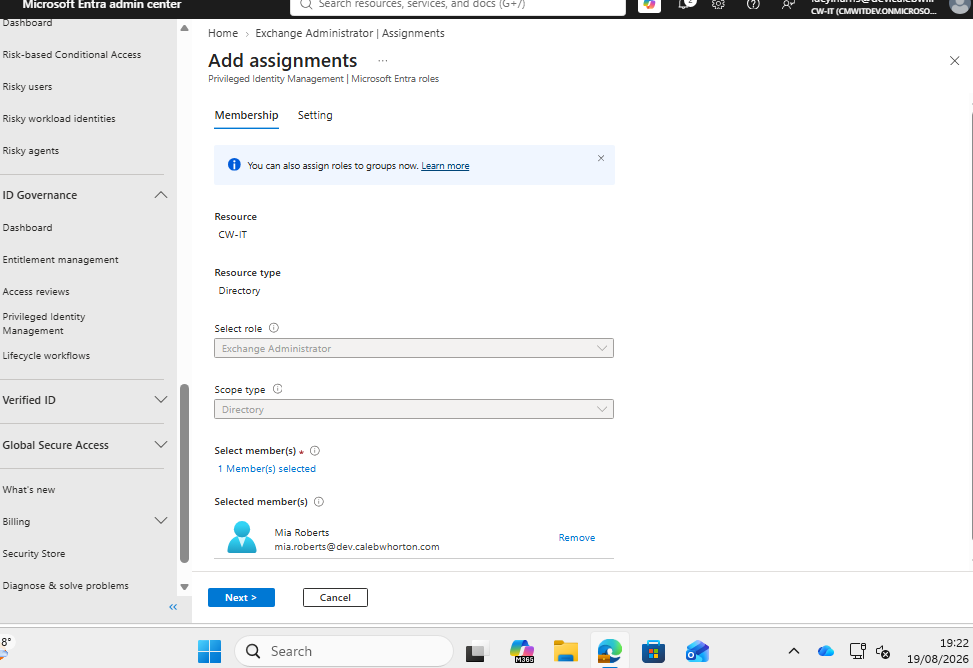Click the weather widget showing 8°
973x668 pixels.
click(6, 648)
